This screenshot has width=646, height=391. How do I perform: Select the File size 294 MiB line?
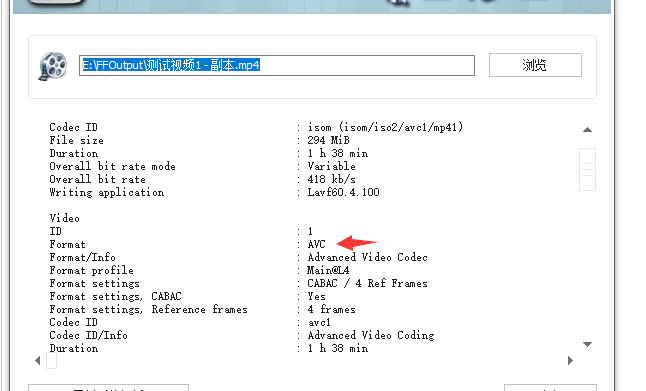click(x=199, y=140)
